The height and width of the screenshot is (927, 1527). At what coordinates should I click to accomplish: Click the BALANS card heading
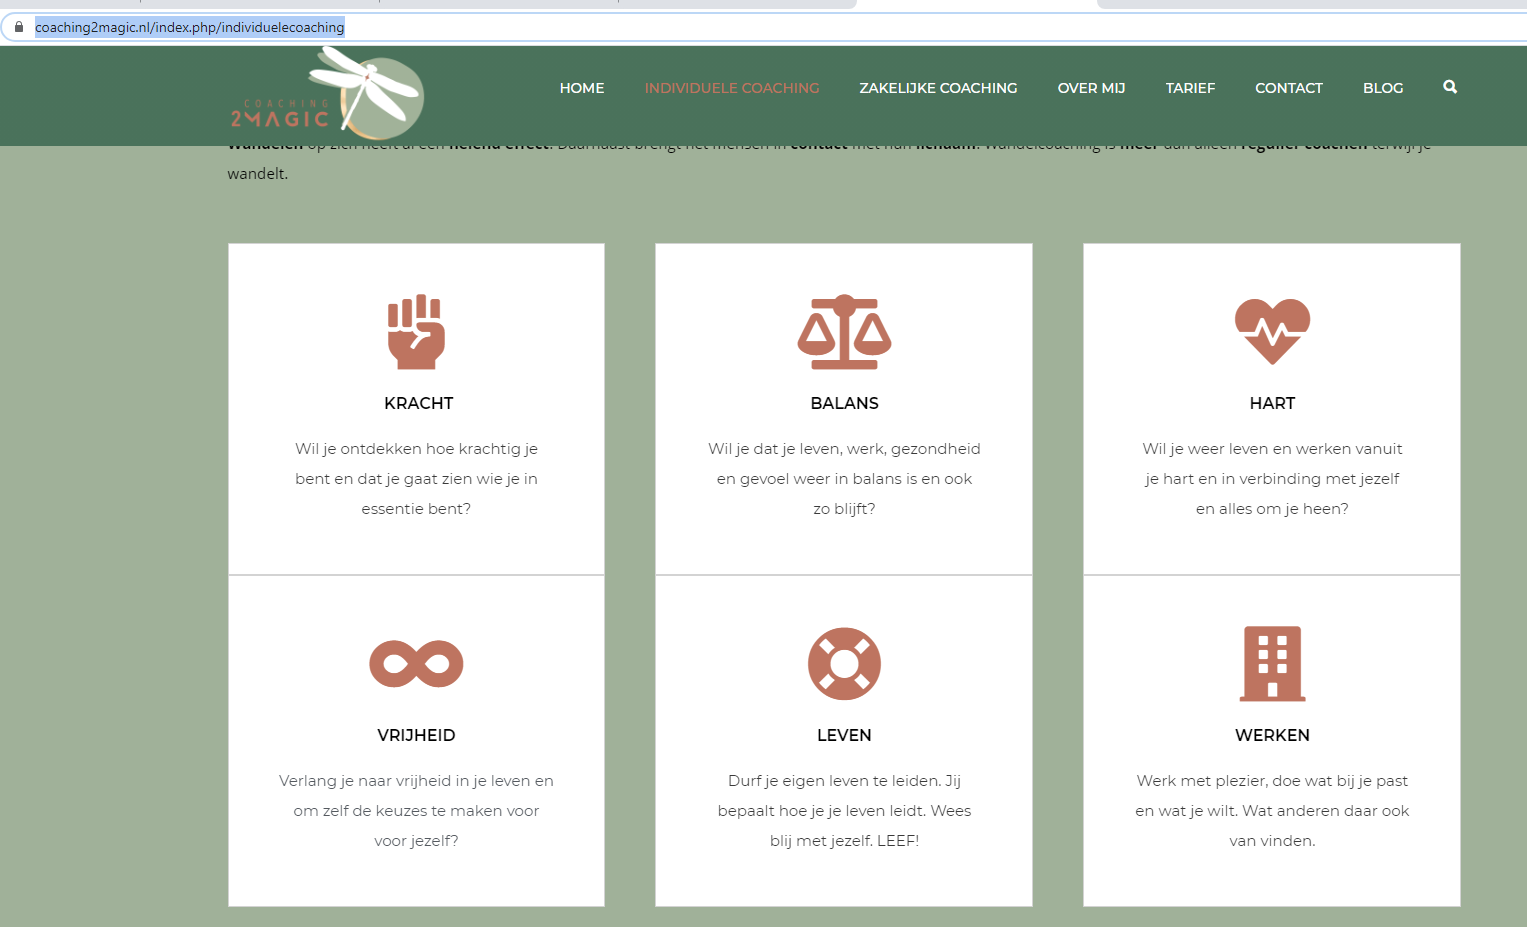pyautogui.click(x=844, y=403)
